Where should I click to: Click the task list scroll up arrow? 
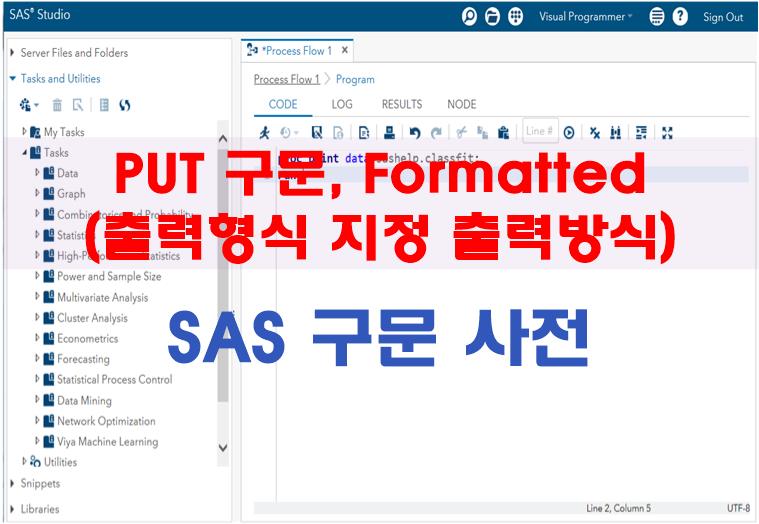(x=223, y=139)
